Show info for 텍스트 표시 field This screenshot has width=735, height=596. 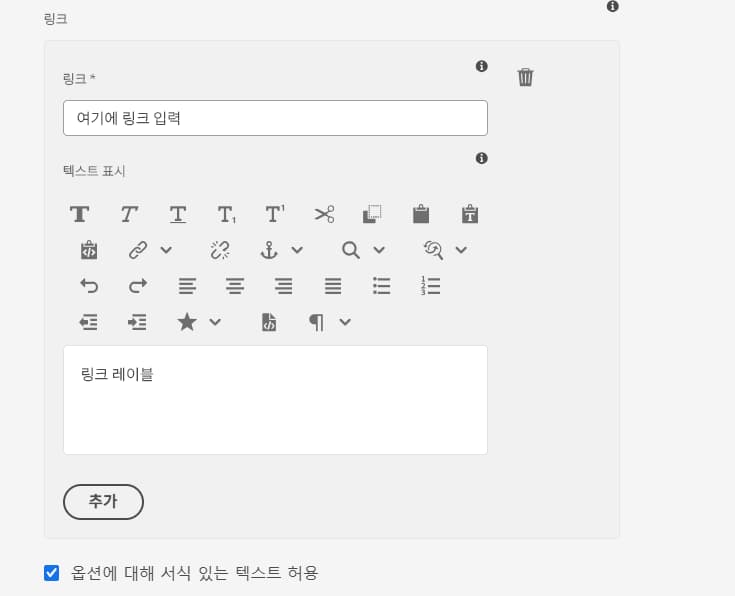pyautogui.click(x=481, y=158)
